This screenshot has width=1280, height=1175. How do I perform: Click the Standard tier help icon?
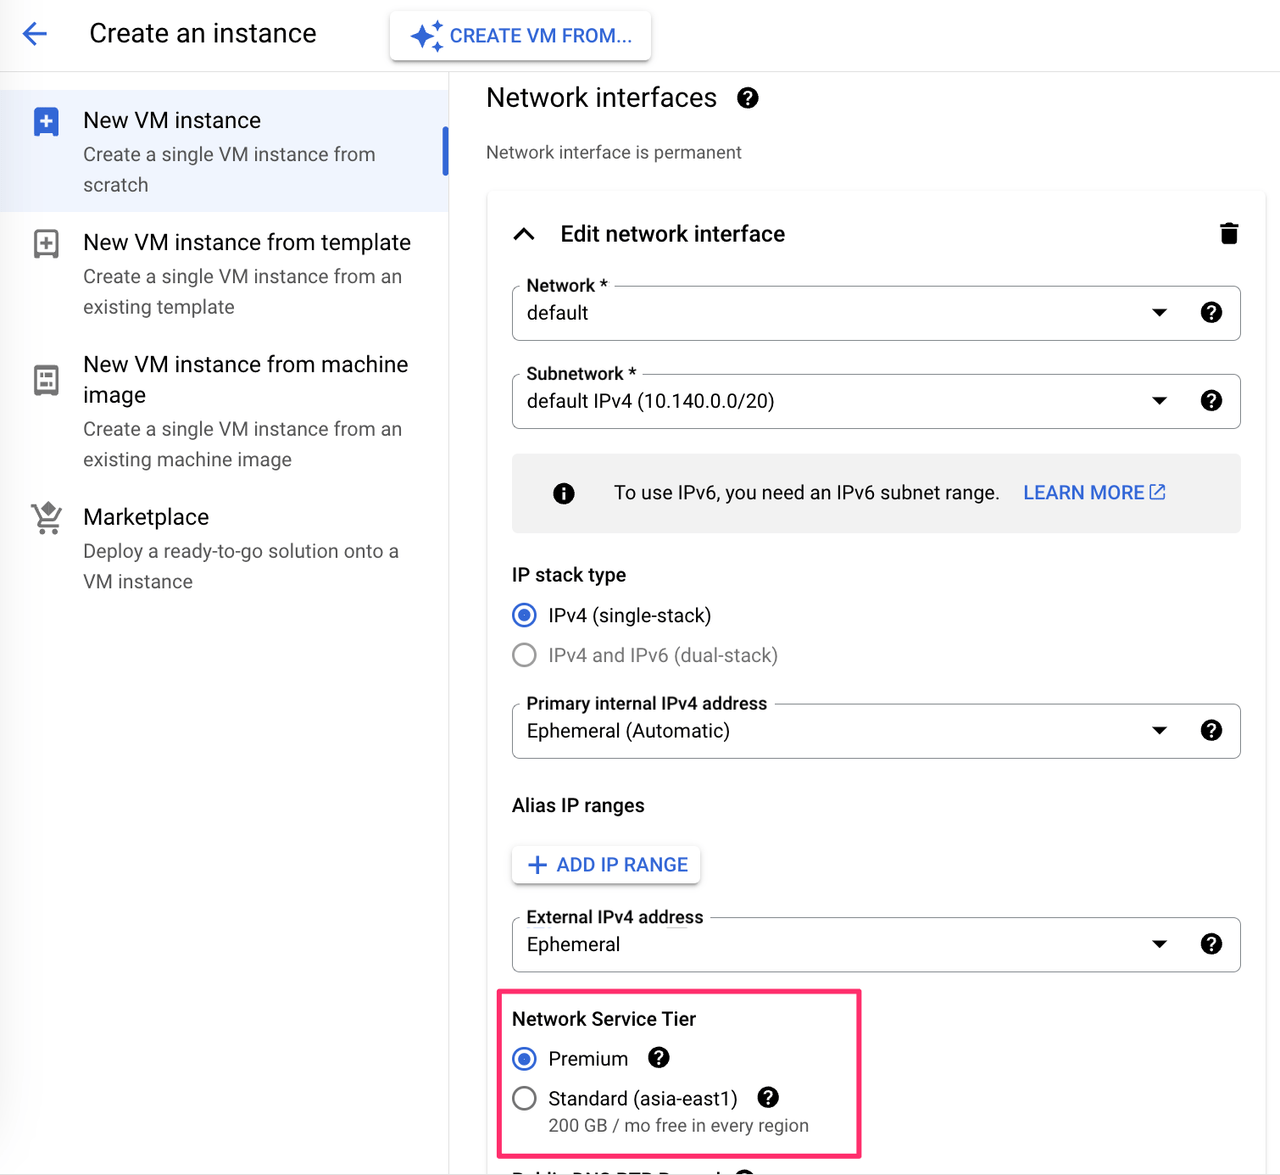point(768,1097)
